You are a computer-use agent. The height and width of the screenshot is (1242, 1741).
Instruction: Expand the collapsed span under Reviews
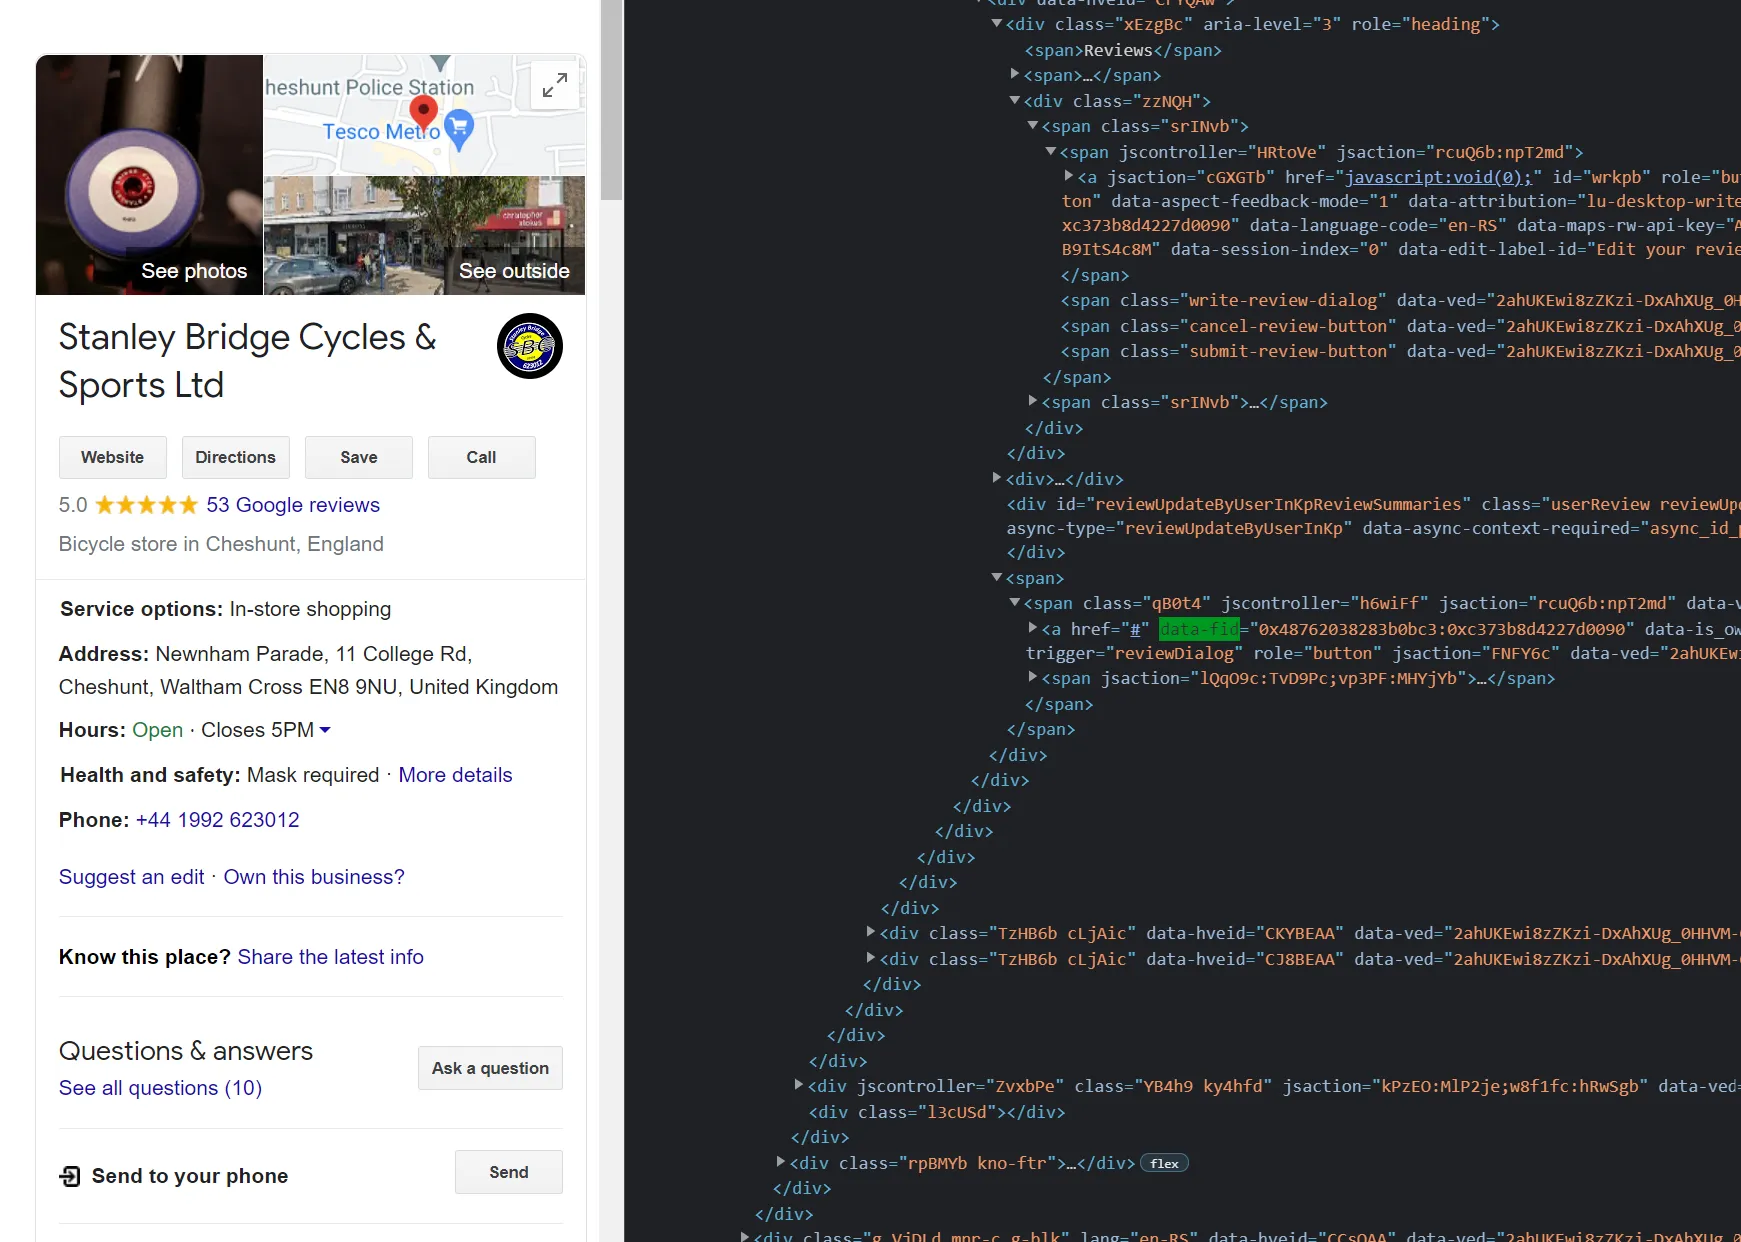coord(1015,74)
